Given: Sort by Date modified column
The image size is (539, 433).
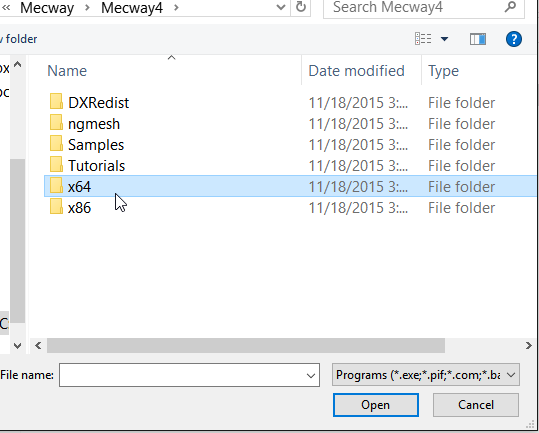Looking at the screenshot, I should pos(356,71).
